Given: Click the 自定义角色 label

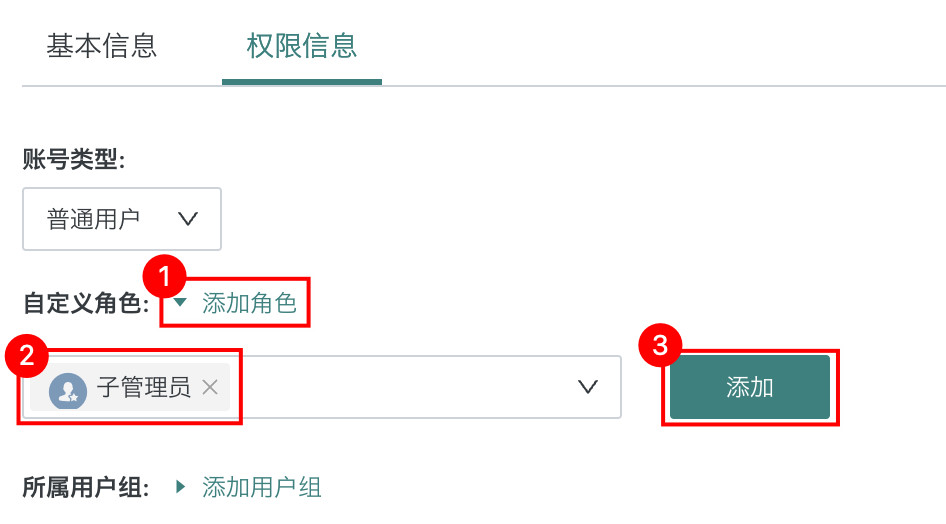Looking at the screenshot, I should click(85, 304).
